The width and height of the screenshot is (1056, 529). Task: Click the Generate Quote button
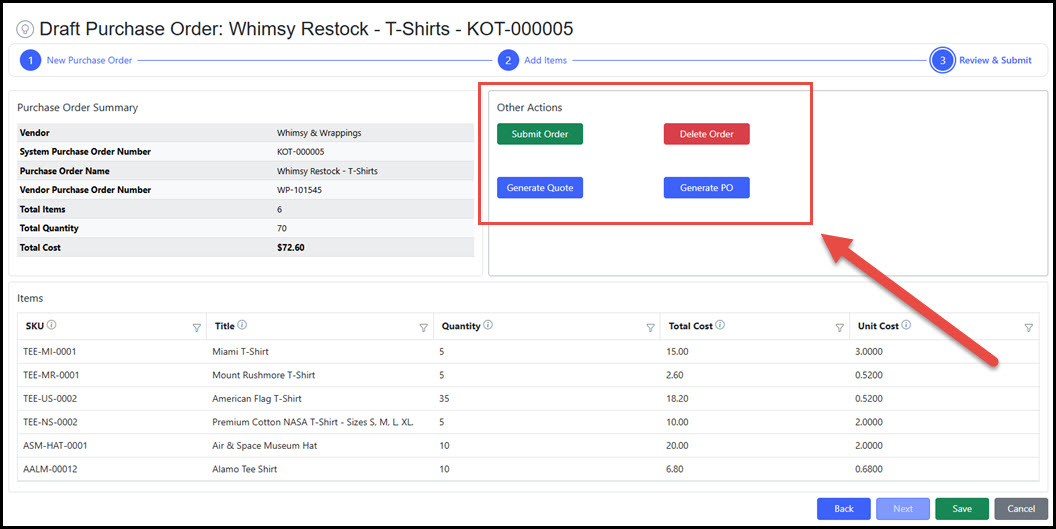[x=539, y=188]
